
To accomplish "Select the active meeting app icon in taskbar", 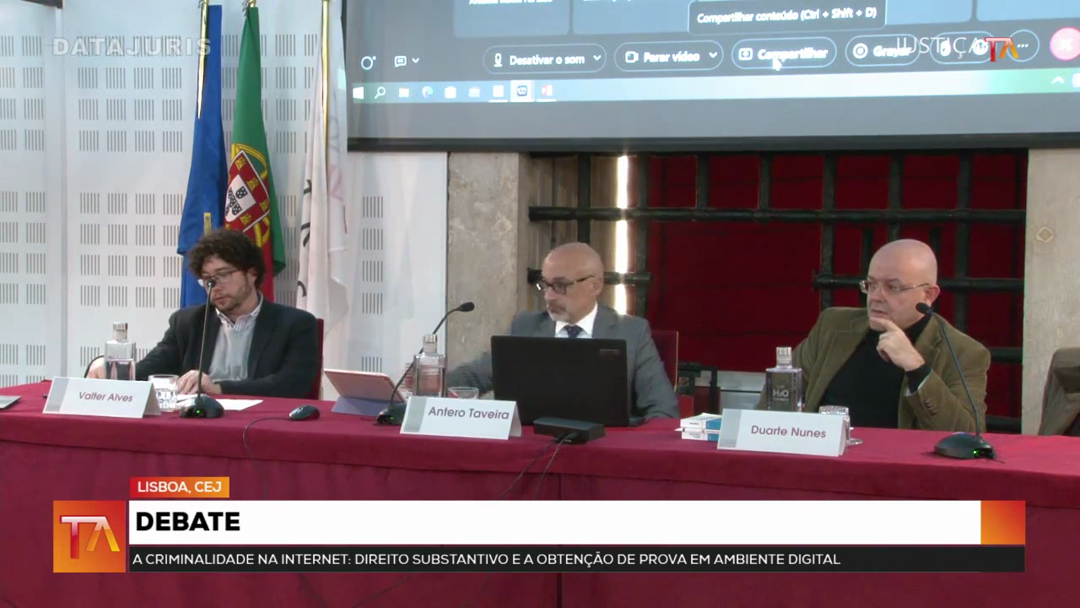I will click(521, 91).
